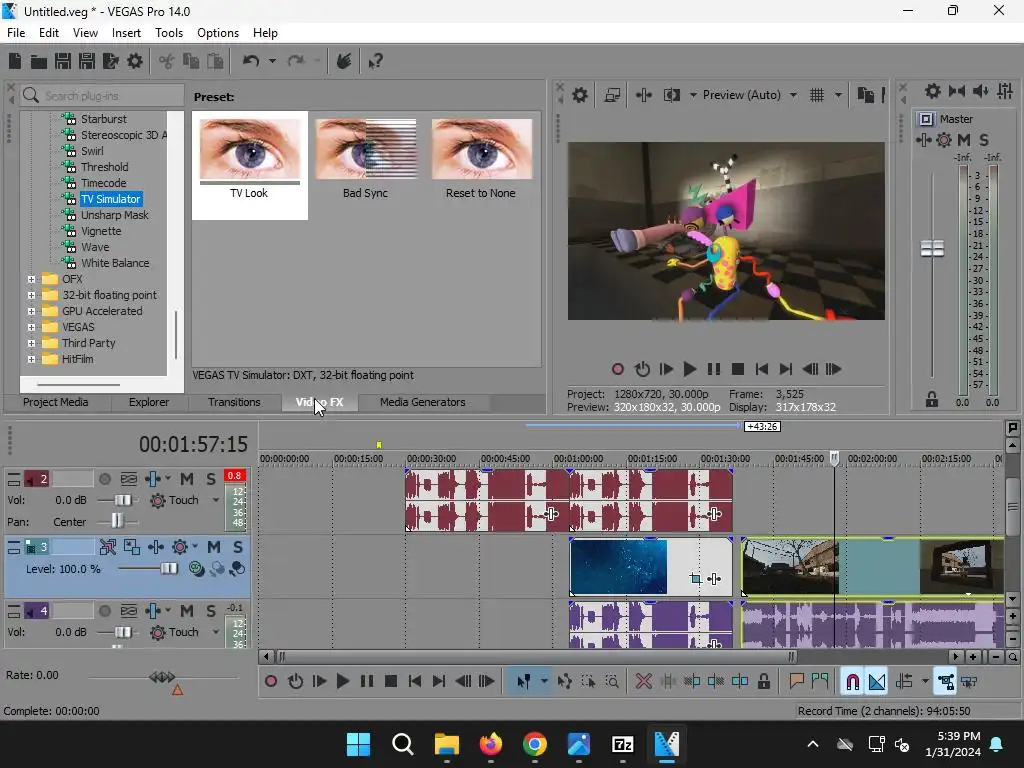Choose the Reset to None preset
Image resolution: width=1024 pixels, height=768 pixels.
click(x=481, y=159)
